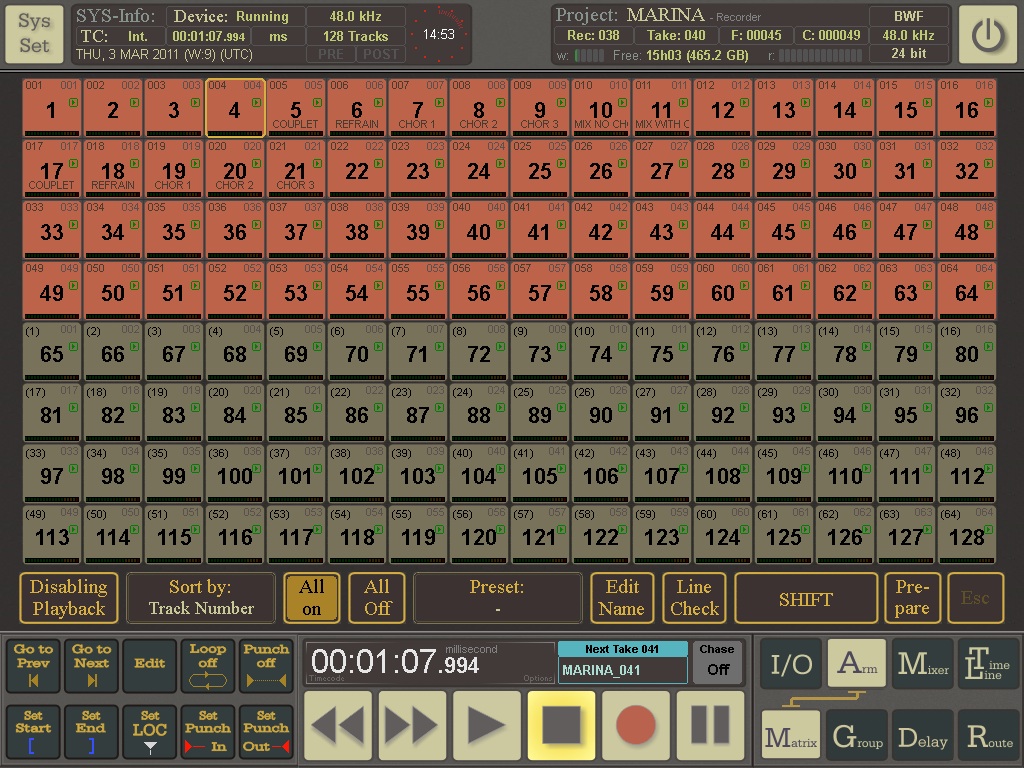
Task: Click the MARINA_041 next take name field
Action: 622,670
